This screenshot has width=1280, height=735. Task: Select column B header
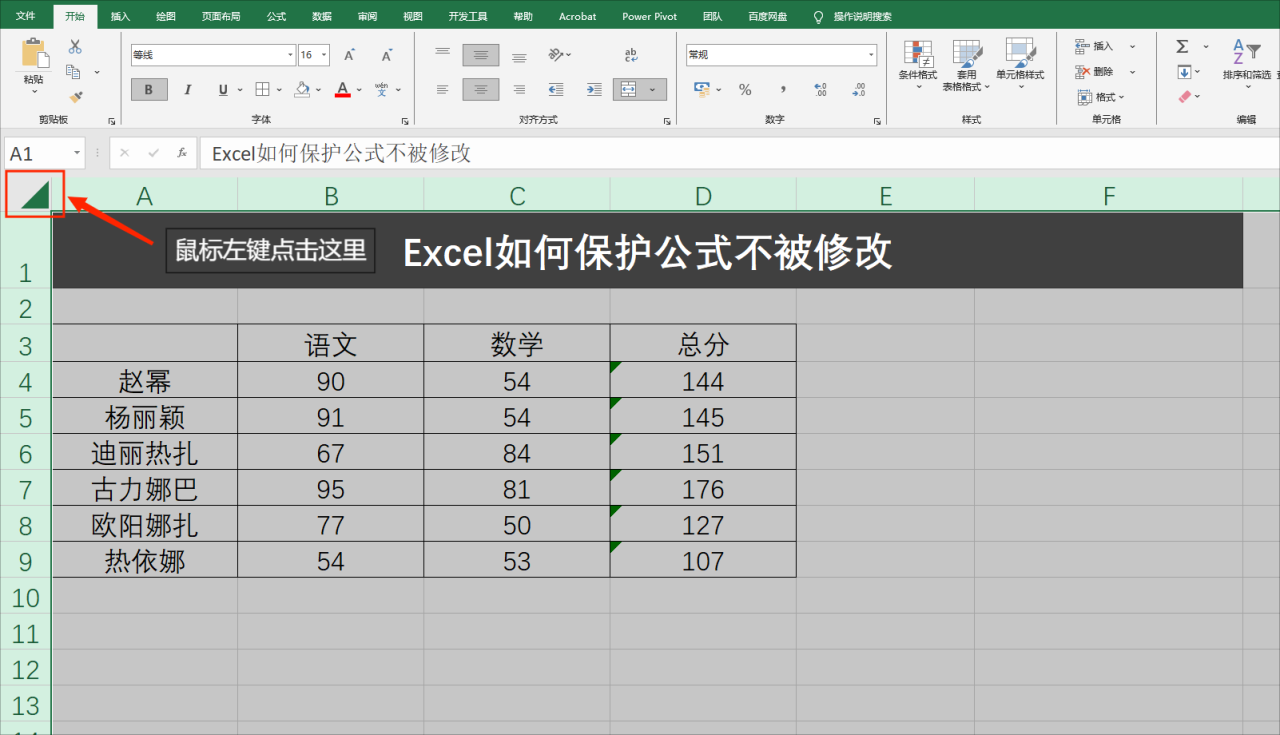click(x=331, y=196)
